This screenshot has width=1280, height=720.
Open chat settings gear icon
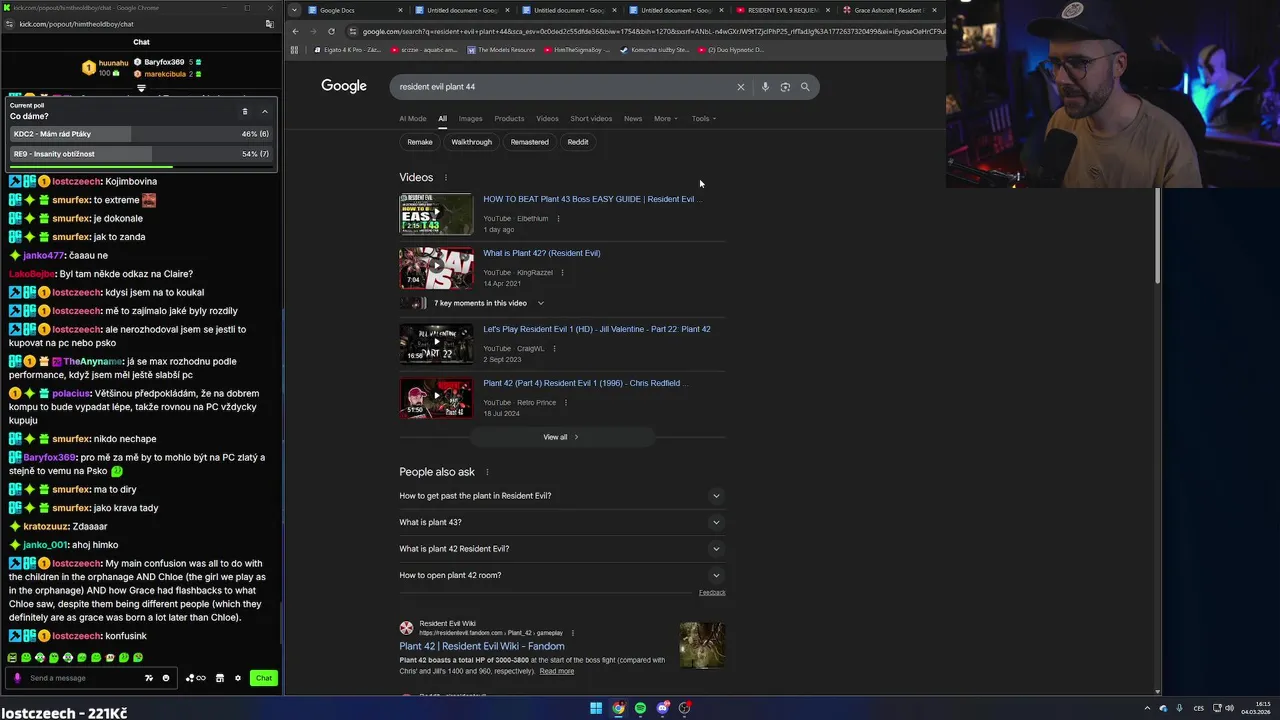pos(238,678)
